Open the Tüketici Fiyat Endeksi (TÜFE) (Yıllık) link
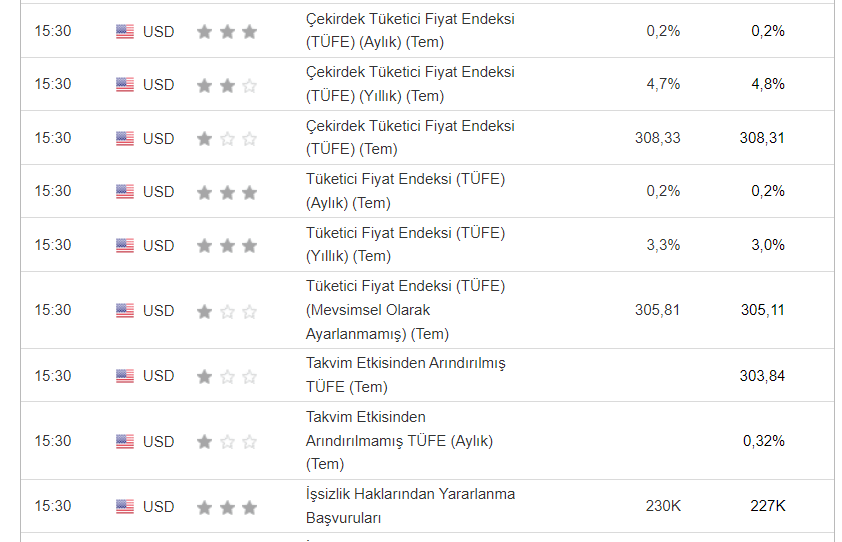The width and height of the screenshot is (842, 542). [405, 244]
